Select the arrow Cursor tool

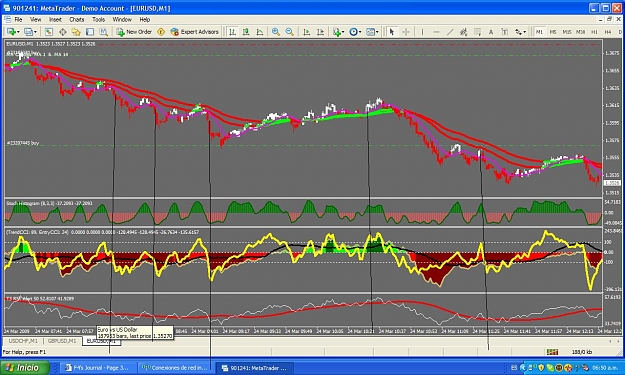coord(391,32)
